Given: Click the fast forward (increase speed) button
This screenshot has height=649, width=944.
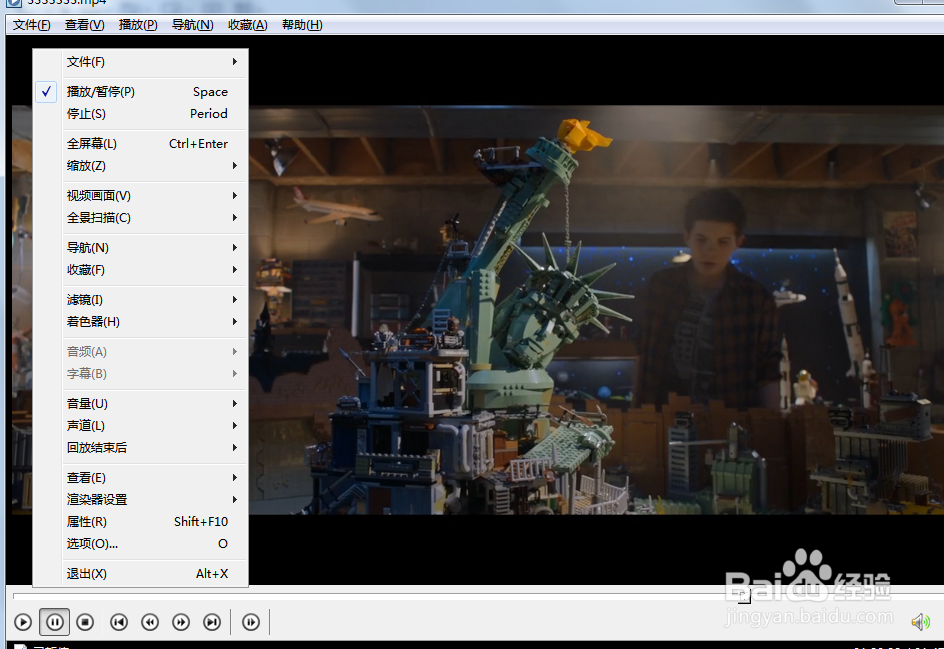Looking at the screenshot, I should 181,622.
